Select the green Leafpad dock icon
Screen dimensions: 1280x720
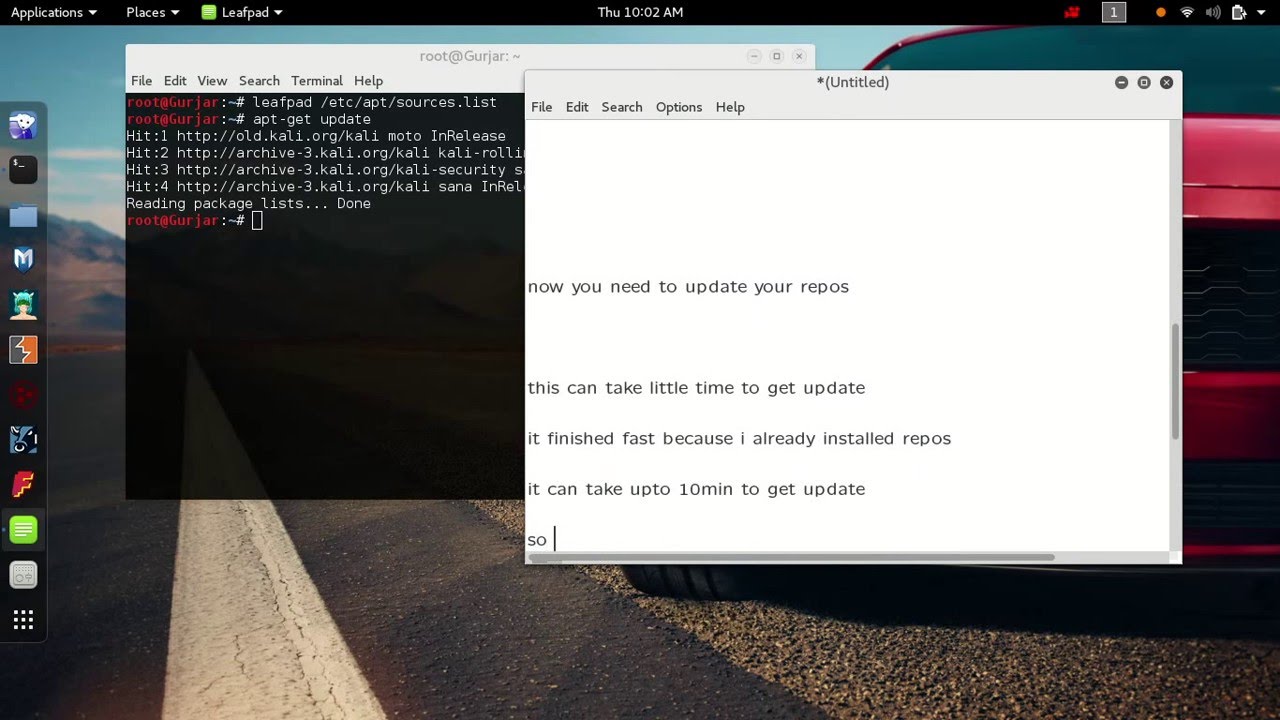[23, 530]
